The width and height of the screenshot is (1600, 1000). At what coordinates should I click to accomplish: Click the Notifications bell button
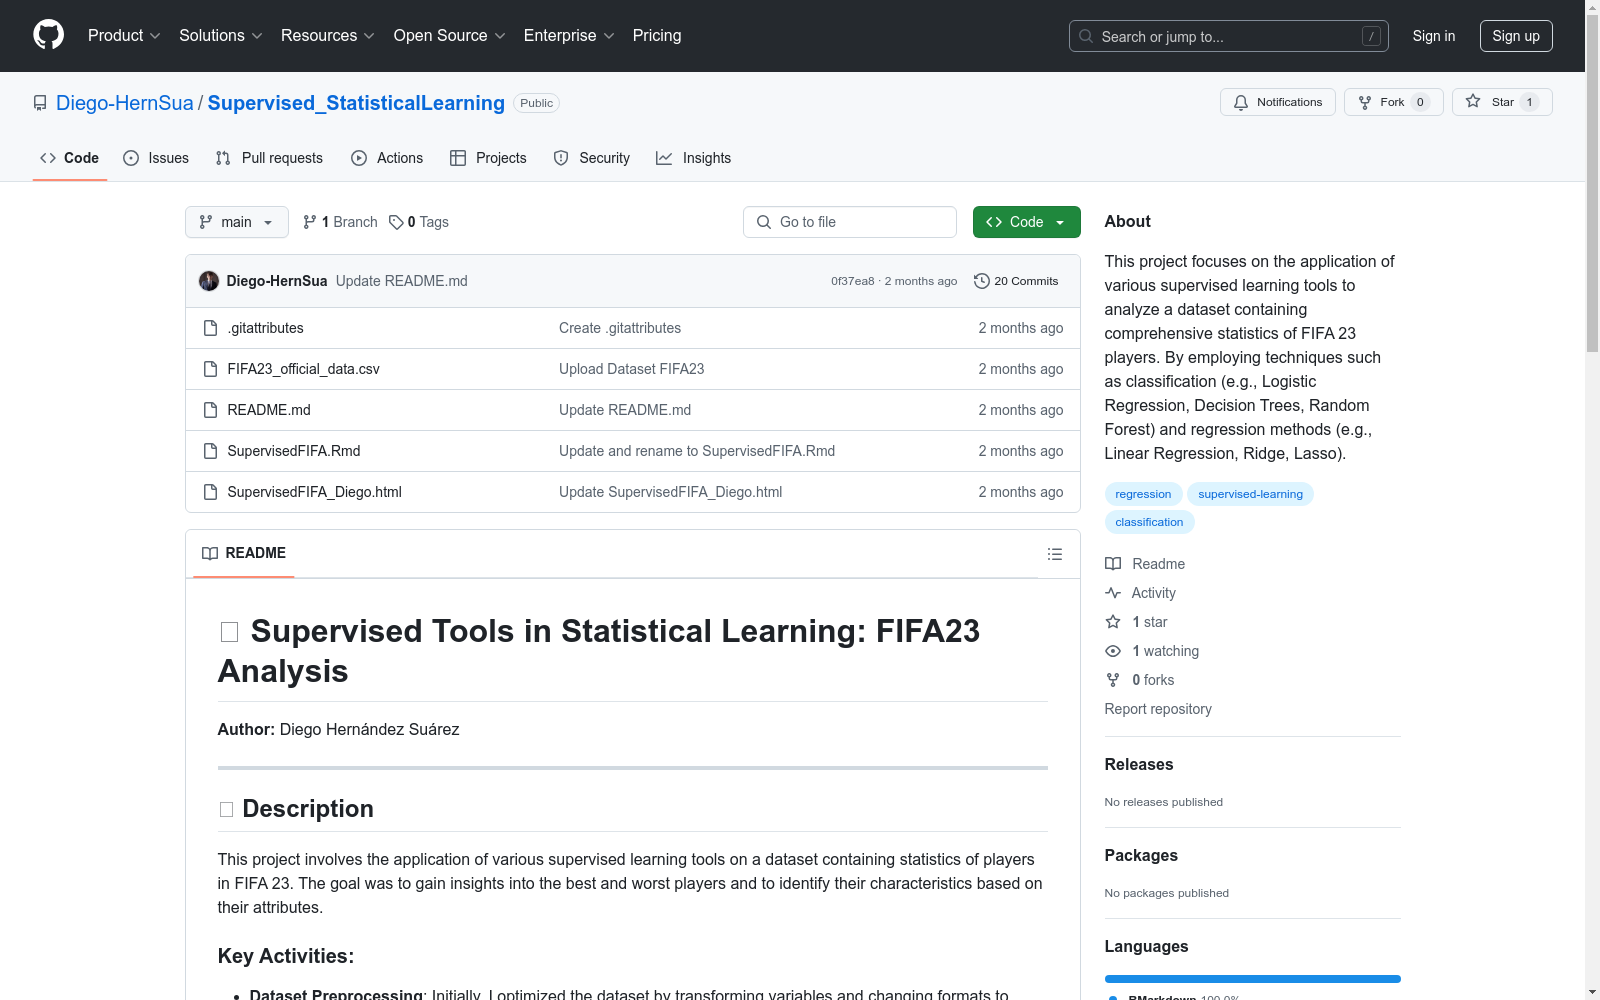tap(1278, 102)
